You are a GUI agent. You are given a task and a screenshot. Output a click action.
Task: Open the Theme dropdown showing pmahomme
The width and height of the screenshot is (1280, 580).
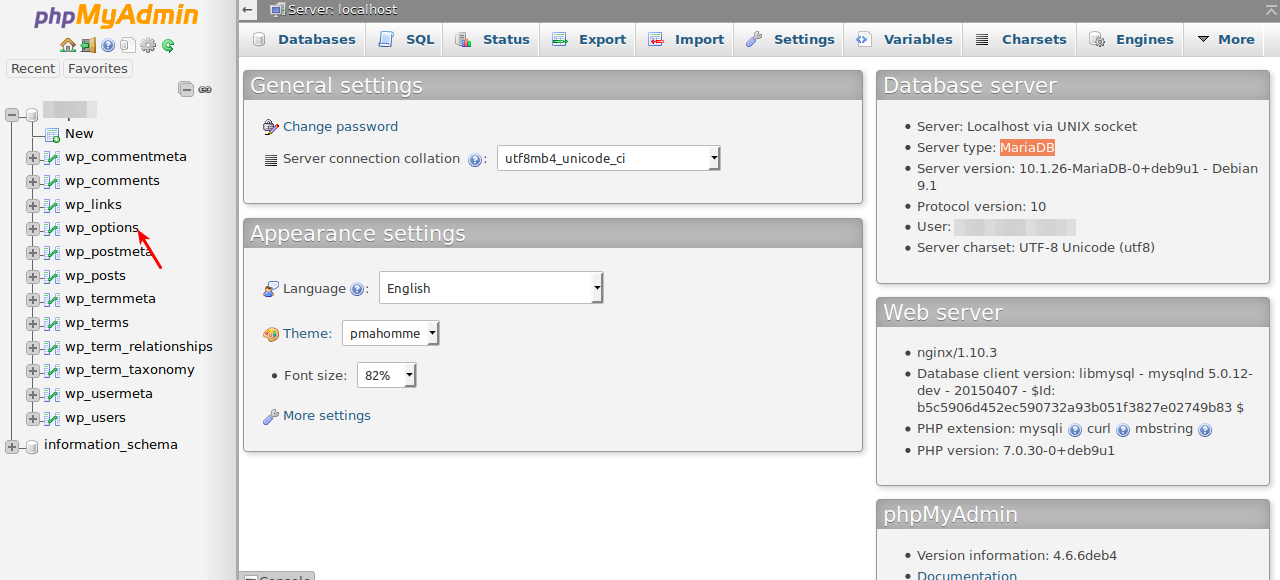390,334
